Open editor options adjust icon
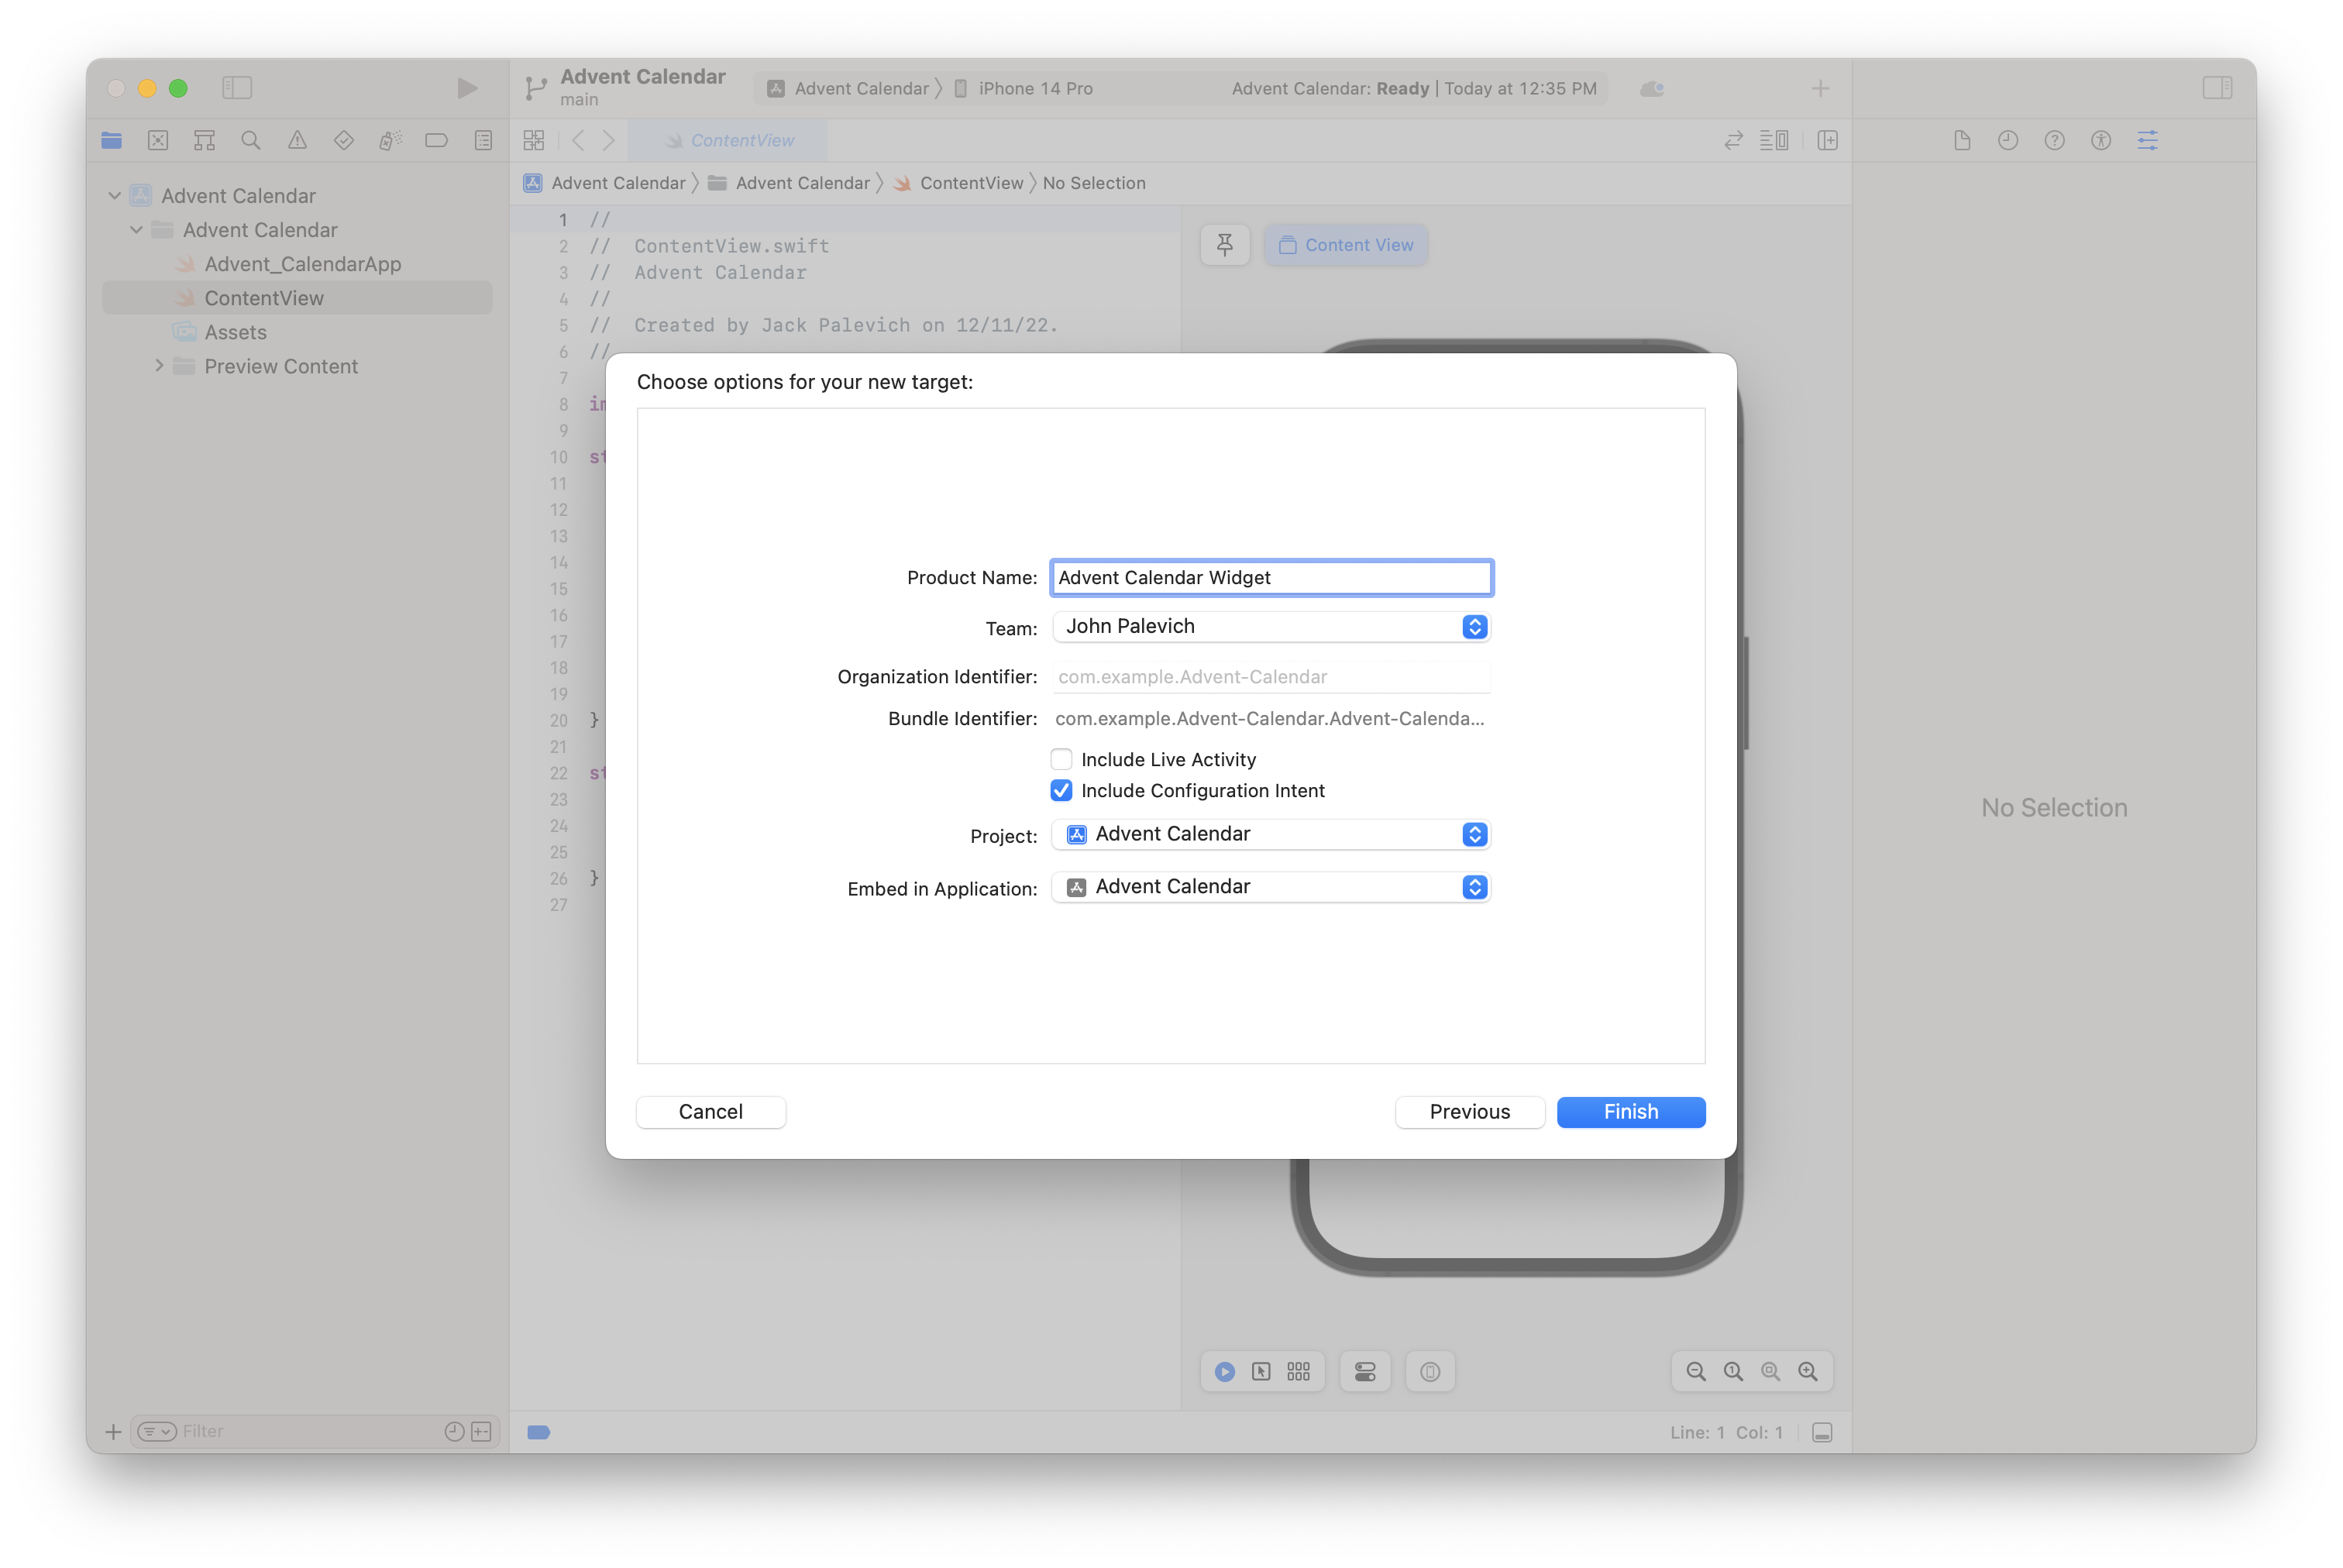 click(x=1774, y=140)
